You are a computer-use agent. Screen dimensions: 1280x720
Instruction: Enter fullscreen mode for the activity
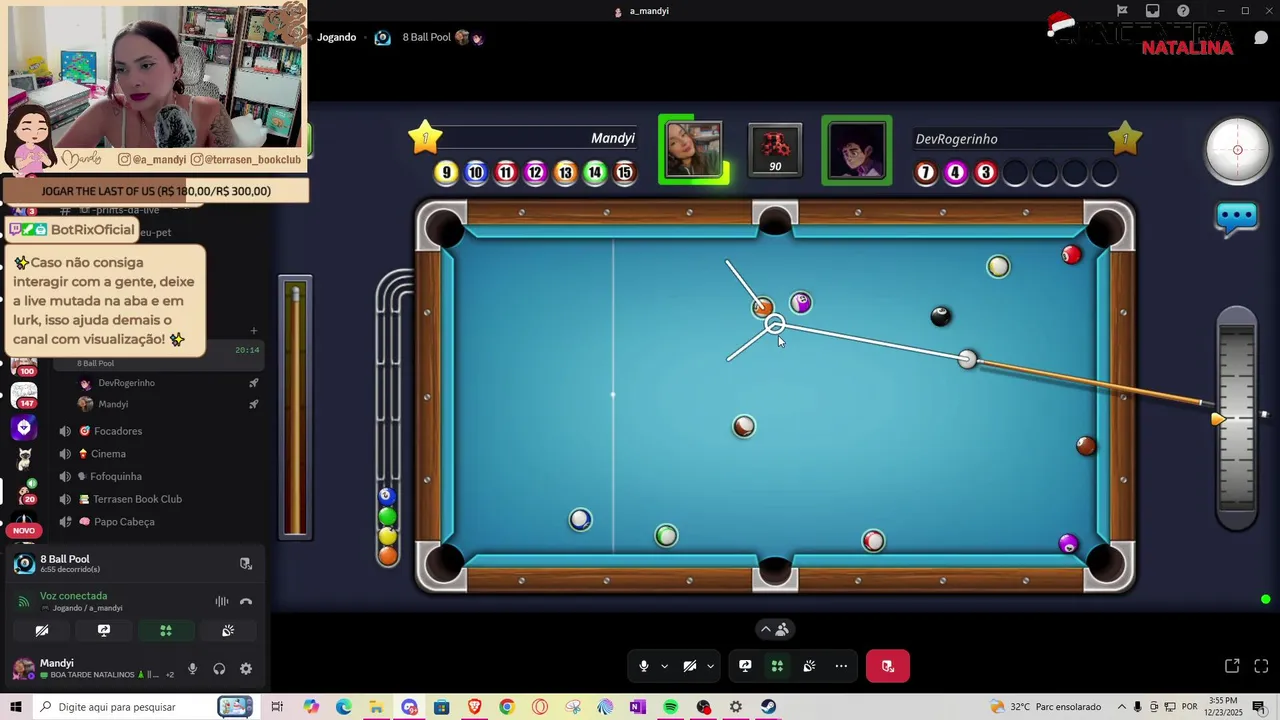pyautogui.click(x=1261, y=666)
